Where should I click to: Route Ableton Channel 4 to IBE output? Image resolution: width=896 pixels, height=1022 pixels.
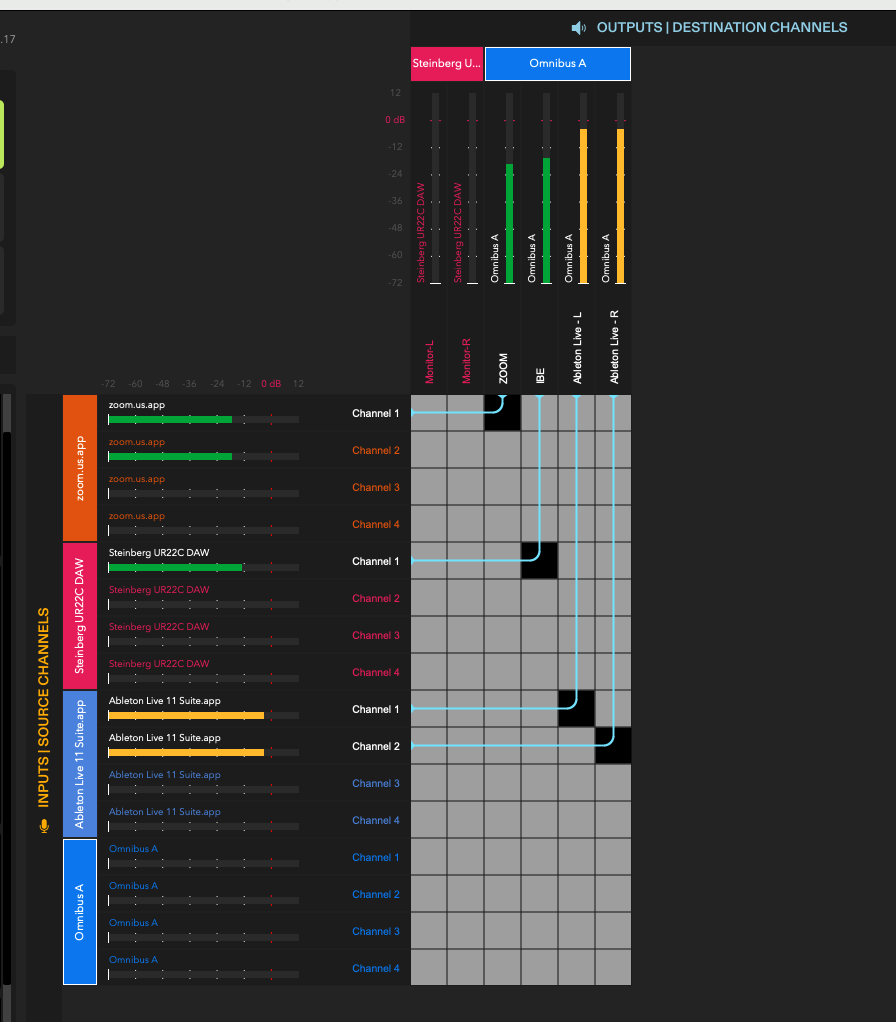point(540,820)
